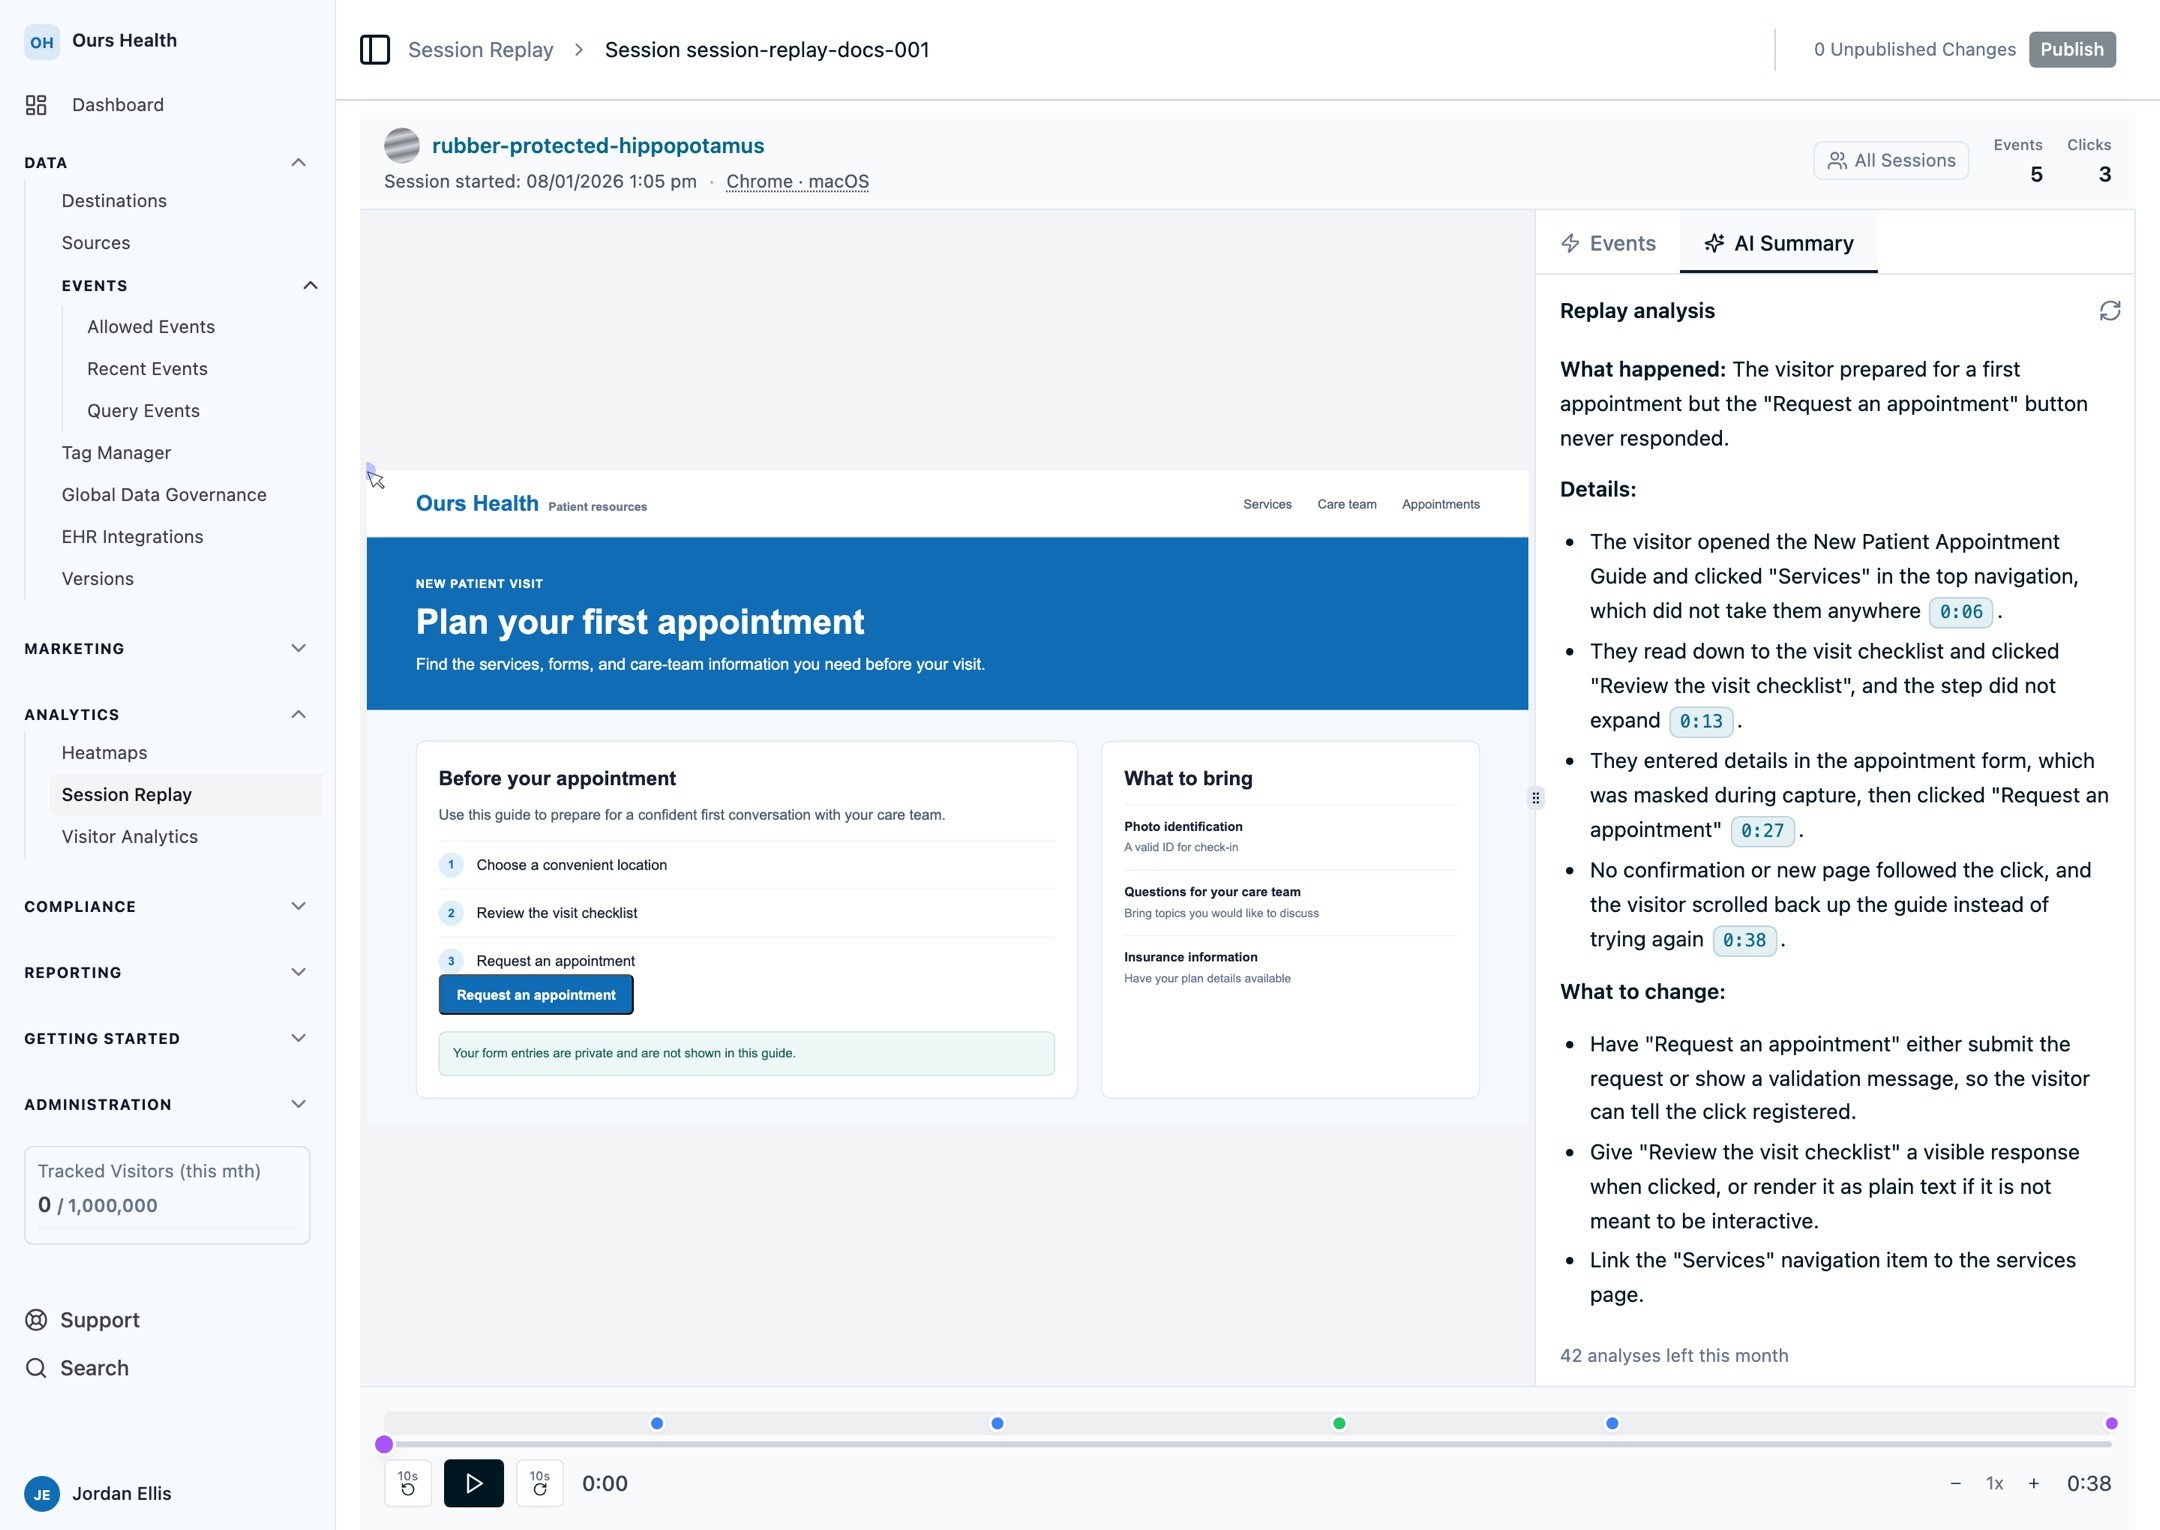Open Global Data Governance

[x=164, y=495]
